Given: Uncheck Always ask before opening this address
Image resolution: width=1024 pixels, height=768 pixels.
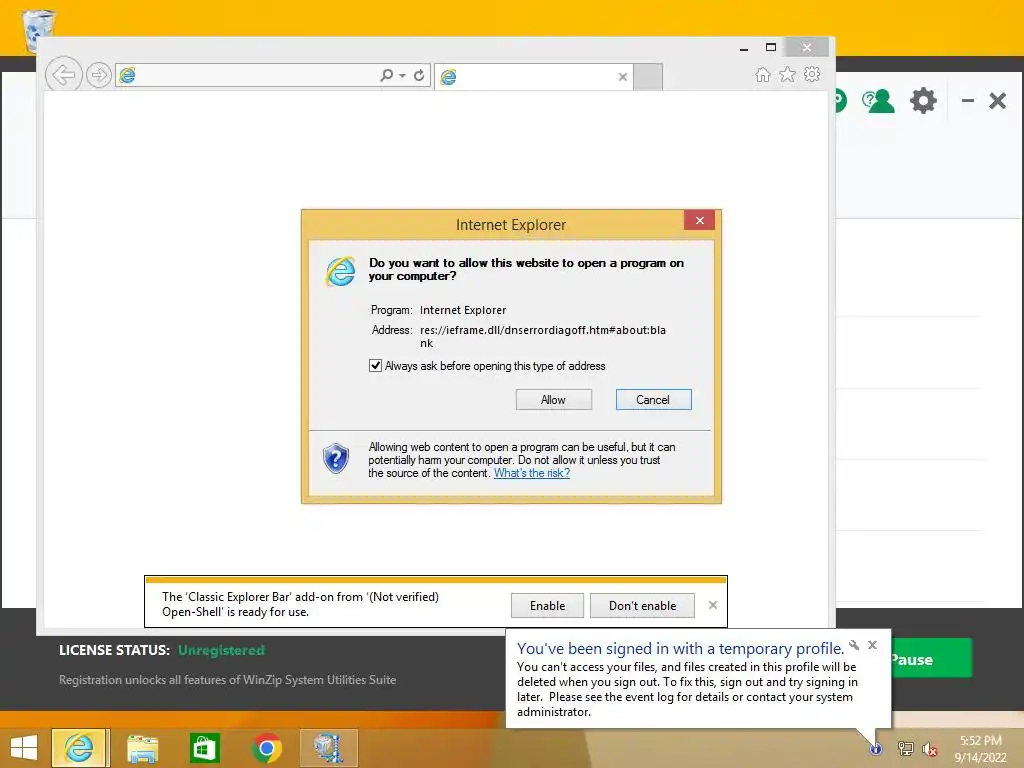Looking at the screenshot, I should click(376, 366).
